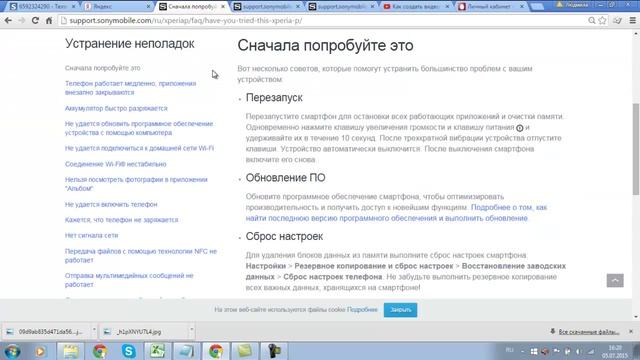The height and width of the screenshot is (360, 640).
Task: Go back using the browser back arrow
Action: [x=8, y=20]
